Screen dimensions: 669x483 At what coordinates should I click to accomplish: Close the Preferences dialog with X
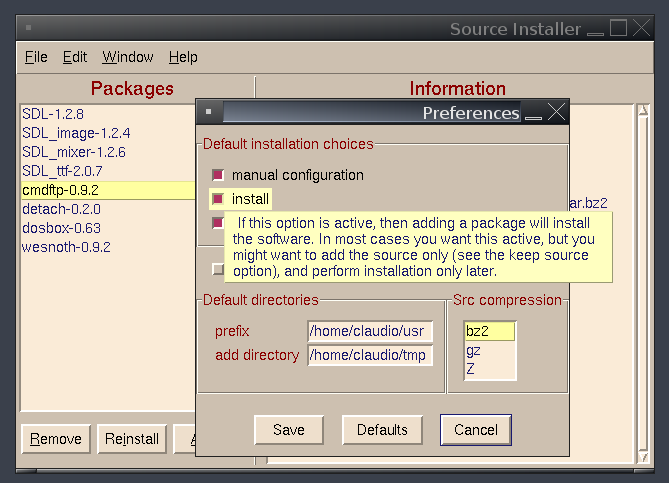(557, 112)
